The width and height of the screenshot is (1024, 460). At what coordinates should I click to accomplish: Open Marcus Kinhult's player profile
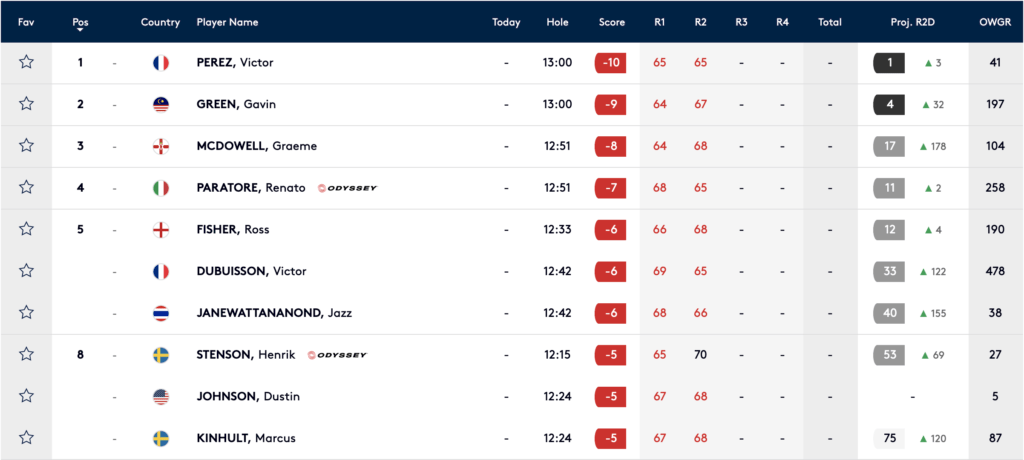click(246, 438)
